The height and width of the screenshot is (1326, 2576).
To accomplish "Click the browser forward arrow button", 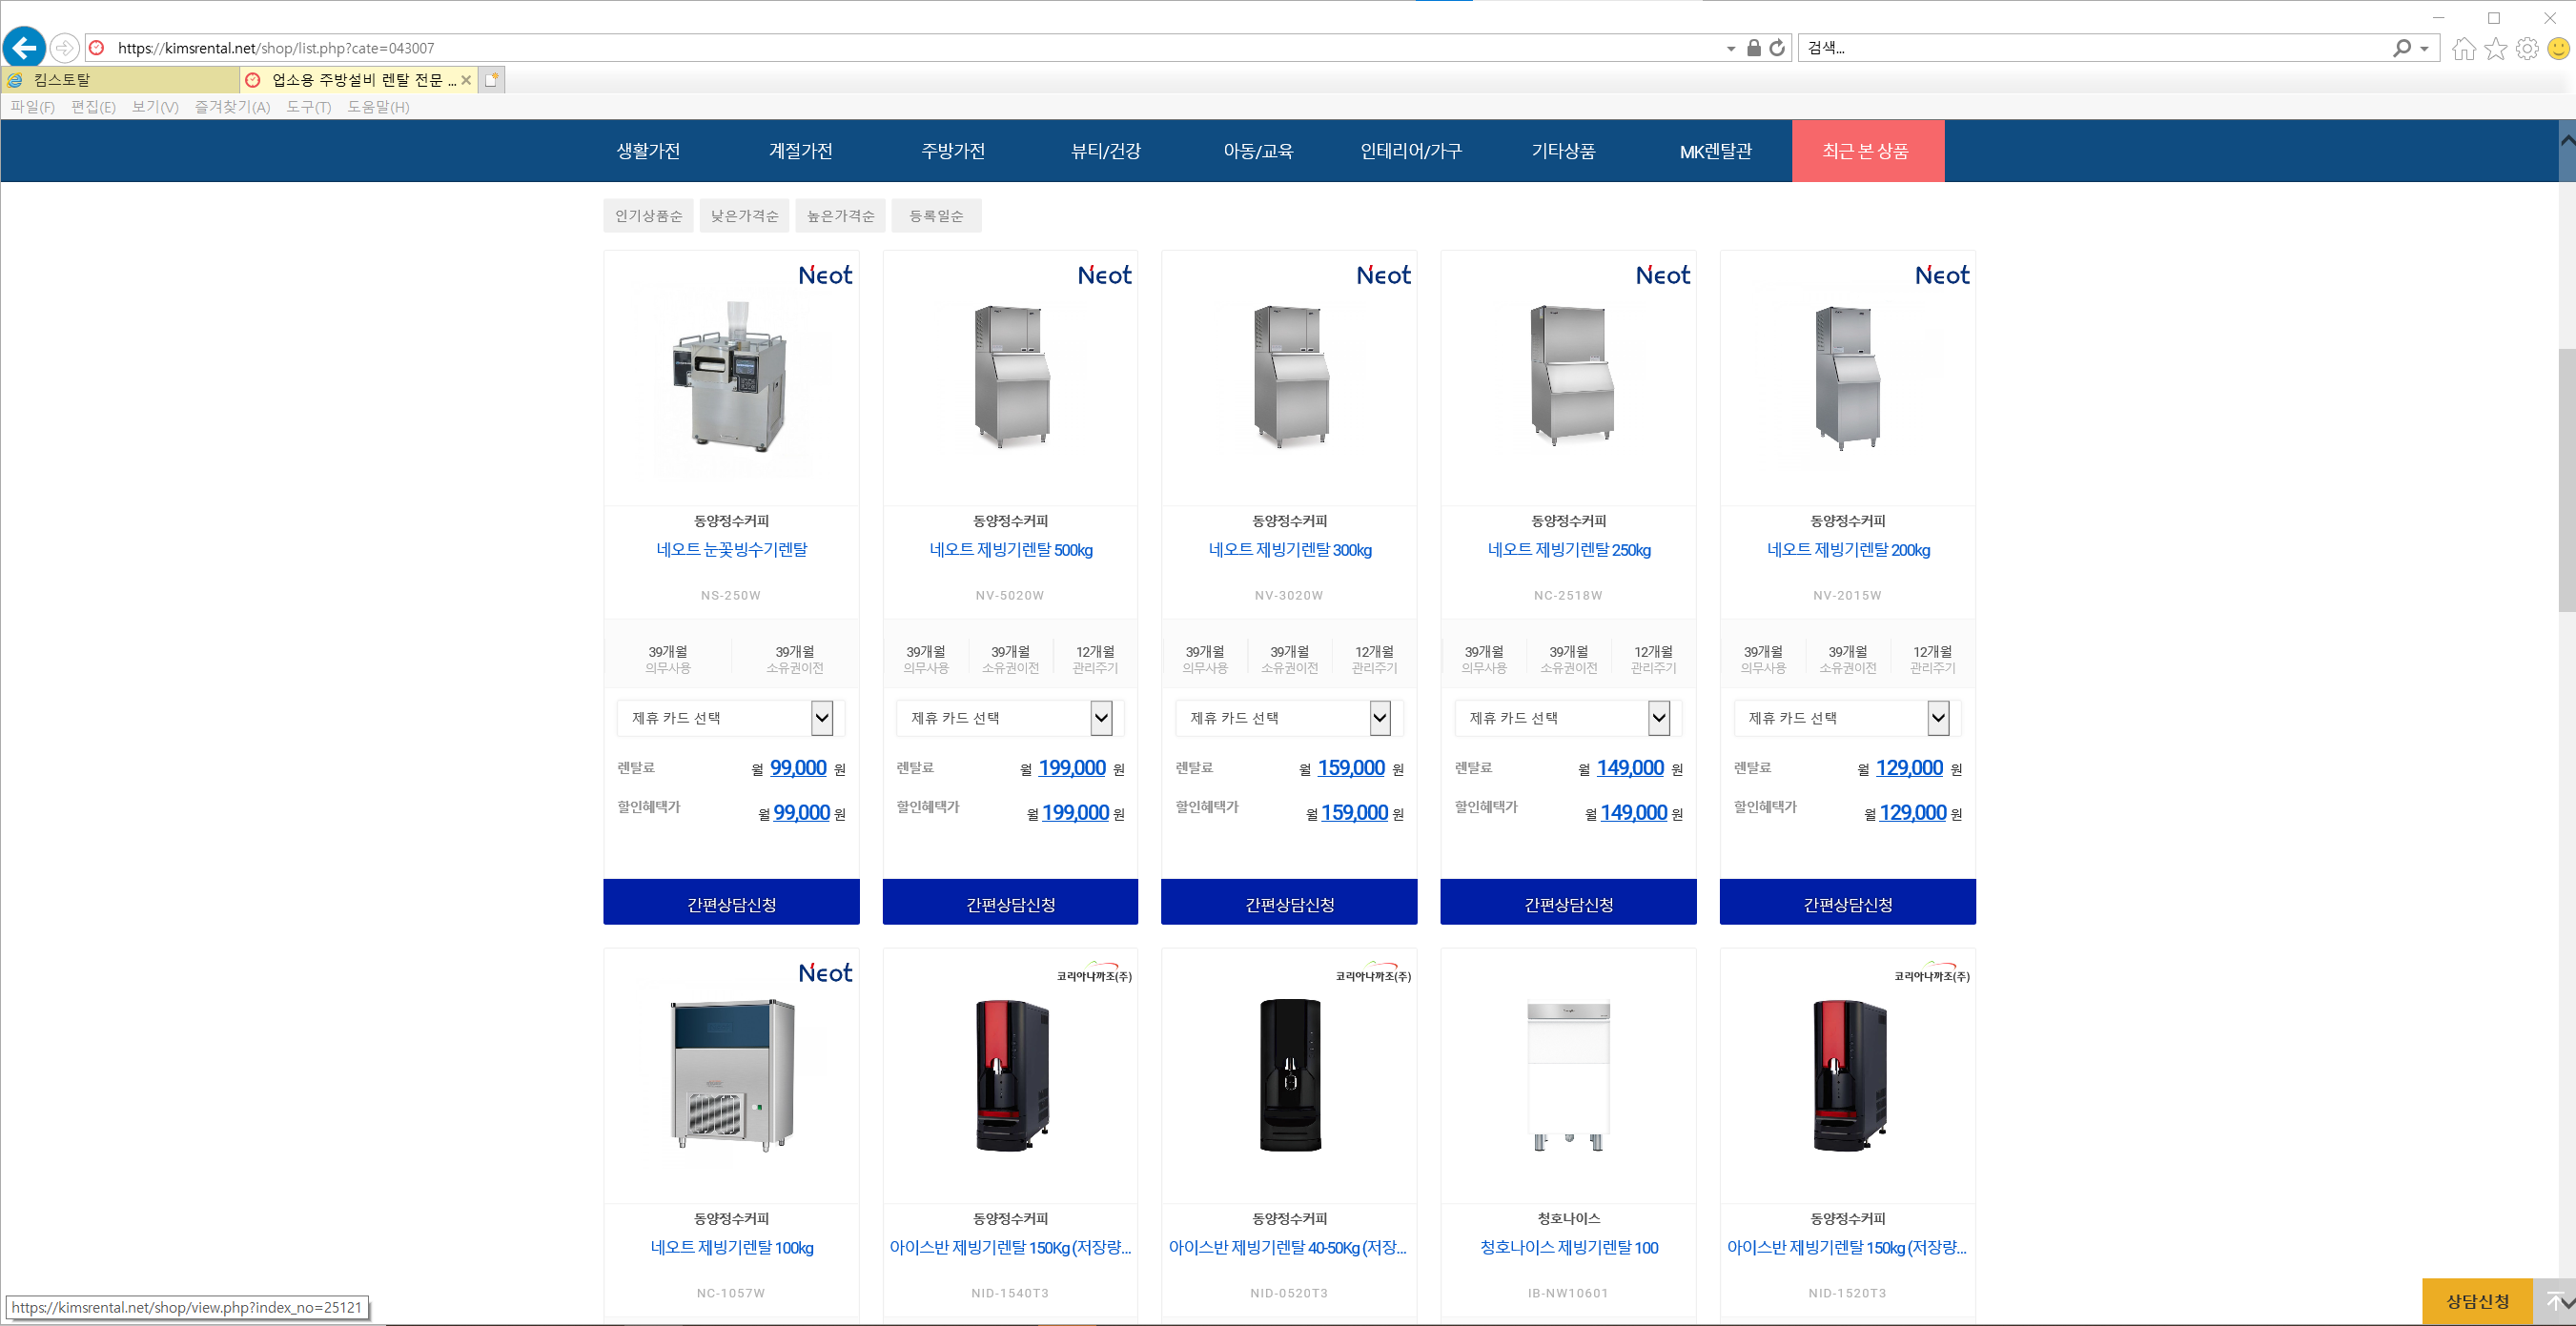I will coord(64,47).
